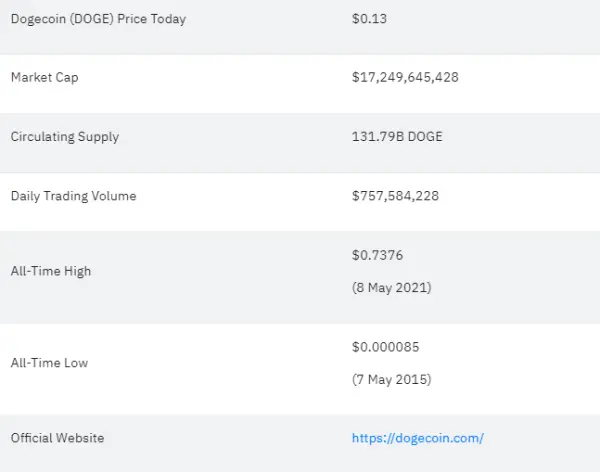Select the 'Circulating Supply' label
Screen dimensions: 600x472
click(65, 137)
